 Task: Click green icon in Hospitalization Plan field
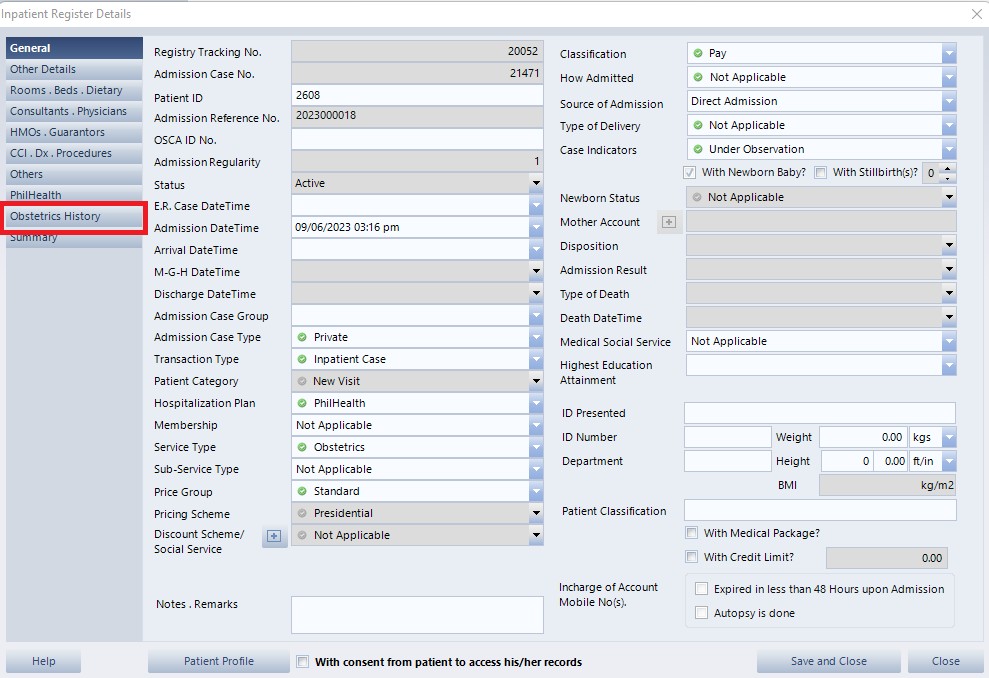302,403
